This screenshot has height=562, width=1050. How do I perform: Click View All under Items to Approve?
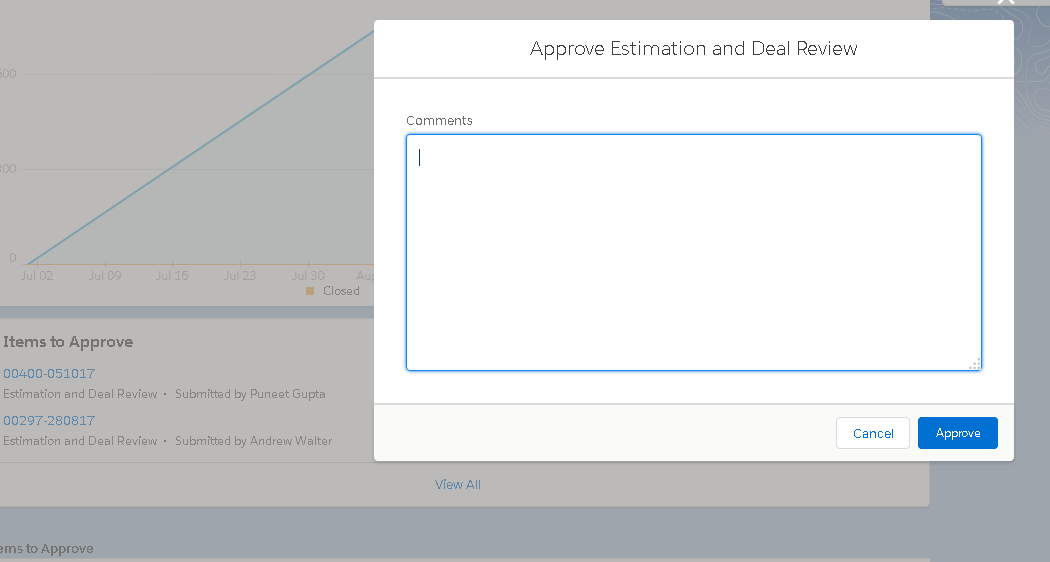[458, 484]
